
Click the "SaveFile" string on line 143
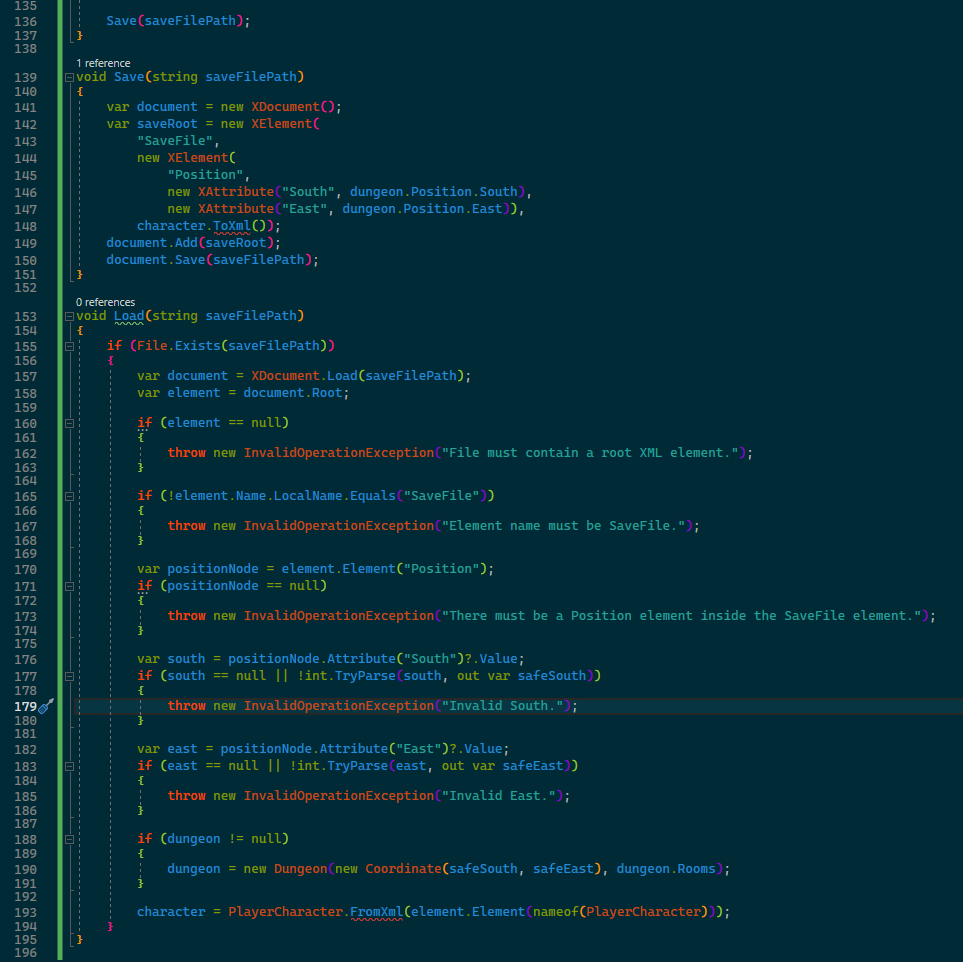[175, 141]
